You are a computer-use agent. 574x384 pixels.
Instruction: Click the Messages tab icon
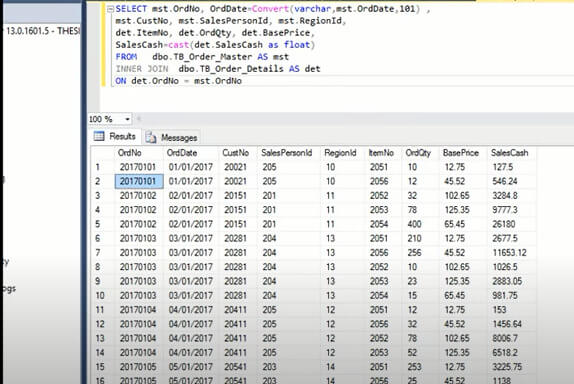(151, 138)
